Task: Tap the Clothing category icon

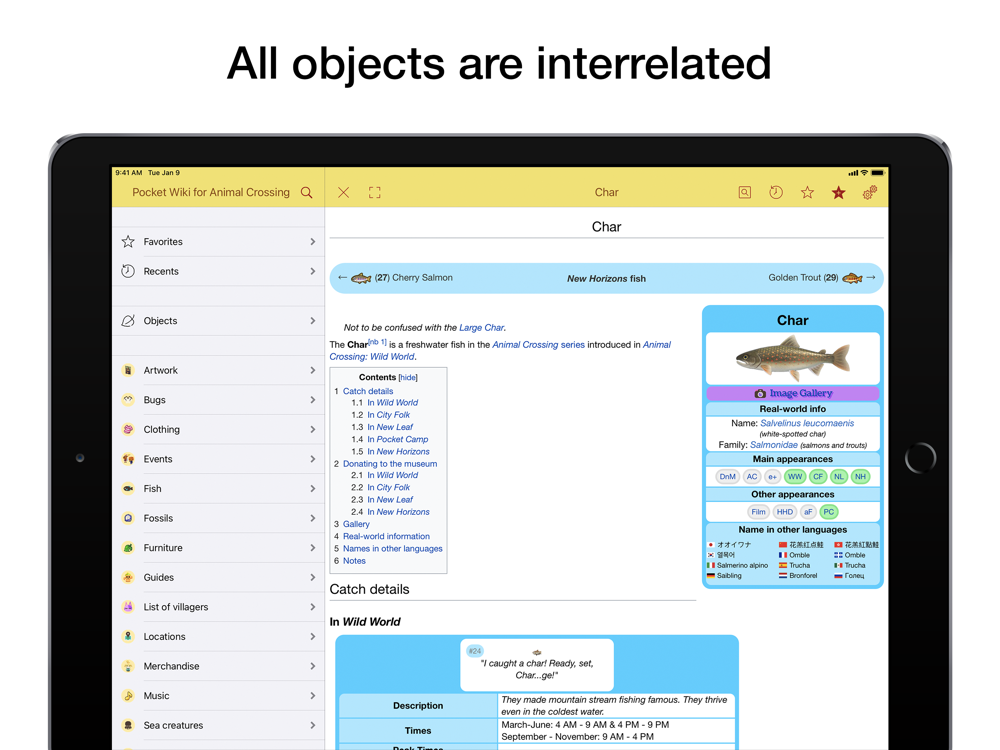Action: pos(128,429)
